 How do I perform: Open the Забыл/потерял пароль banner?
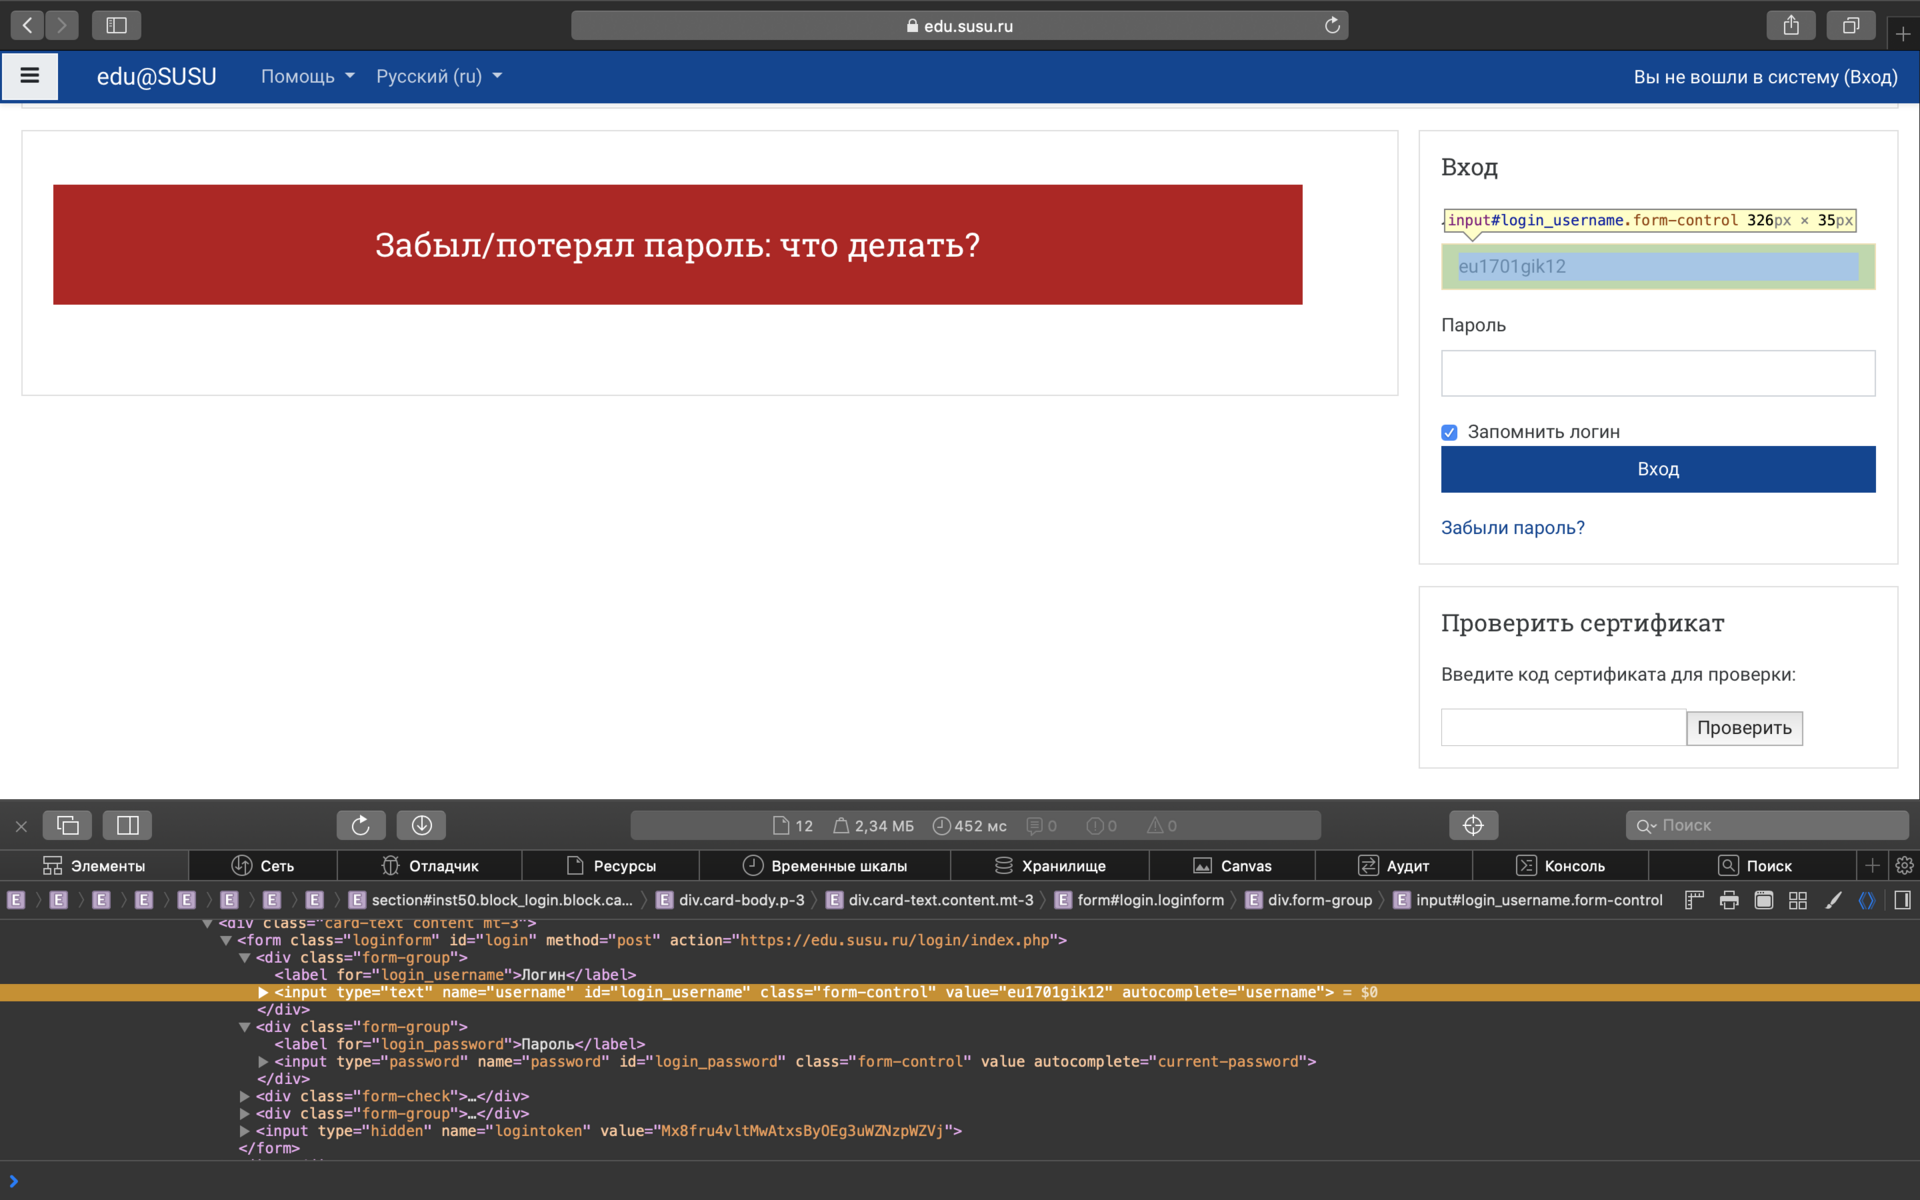click(x=678, y=244)
